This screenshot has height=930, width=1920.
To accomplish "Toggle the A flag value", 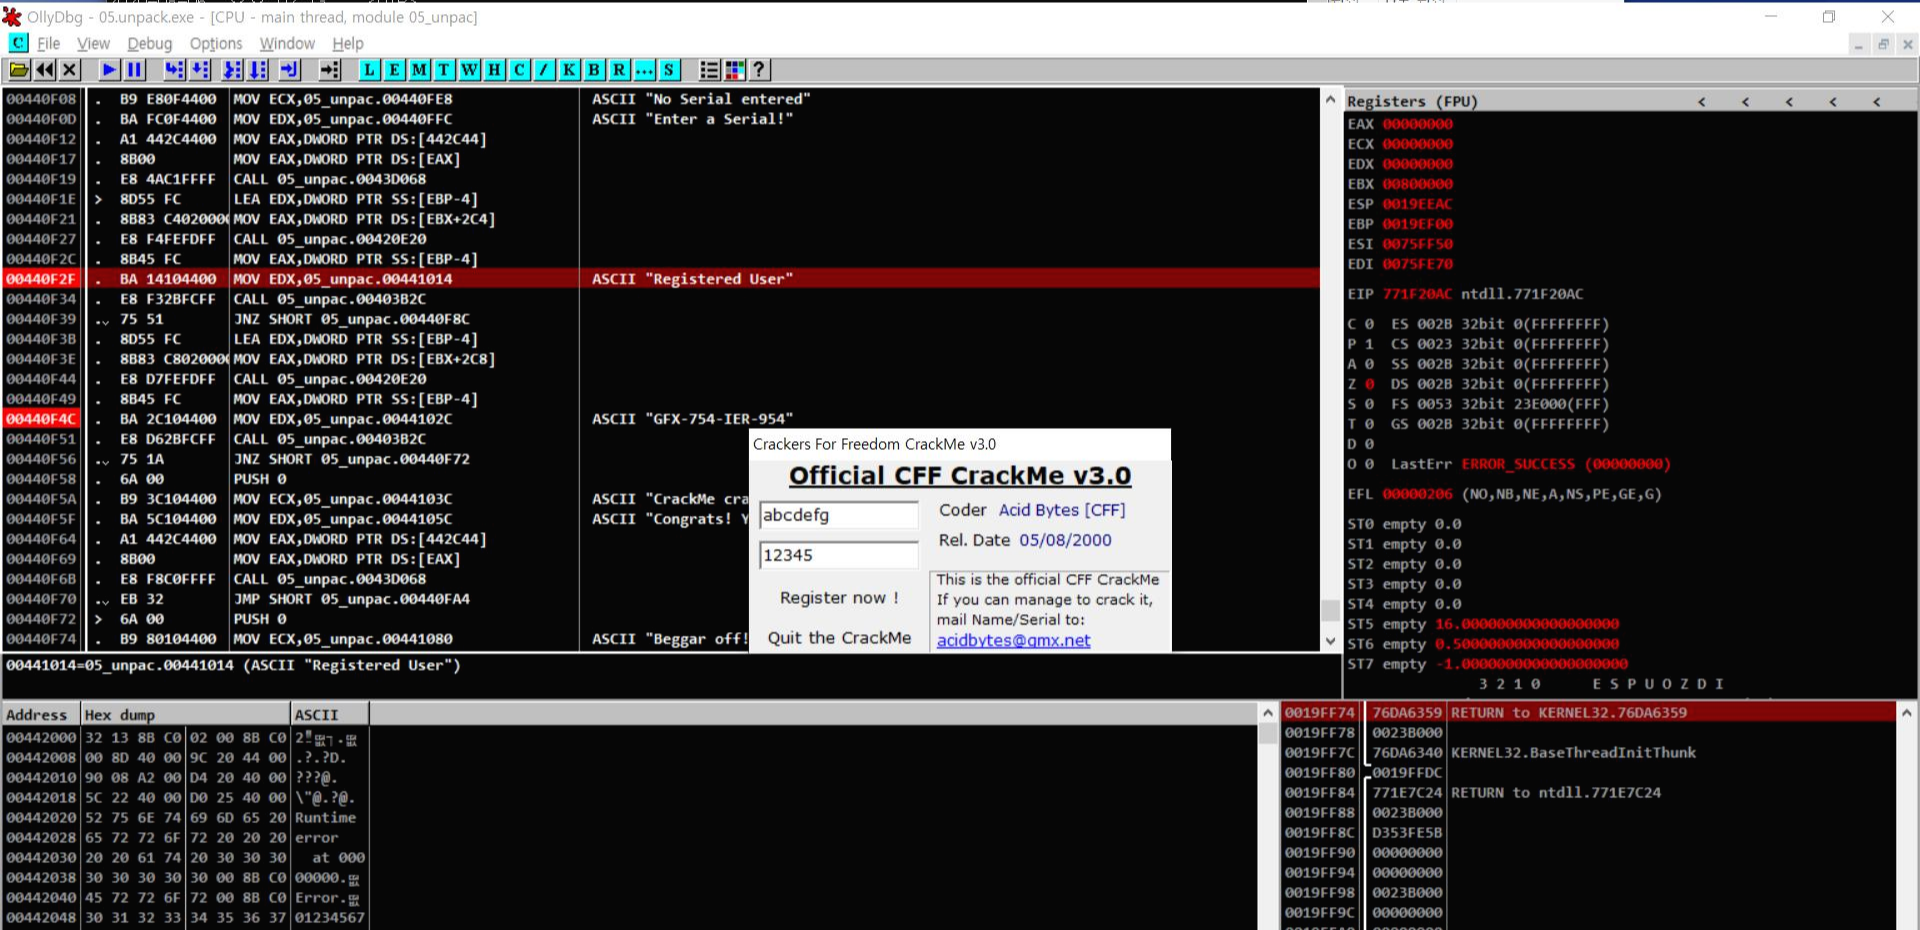I will (1369, 364).
